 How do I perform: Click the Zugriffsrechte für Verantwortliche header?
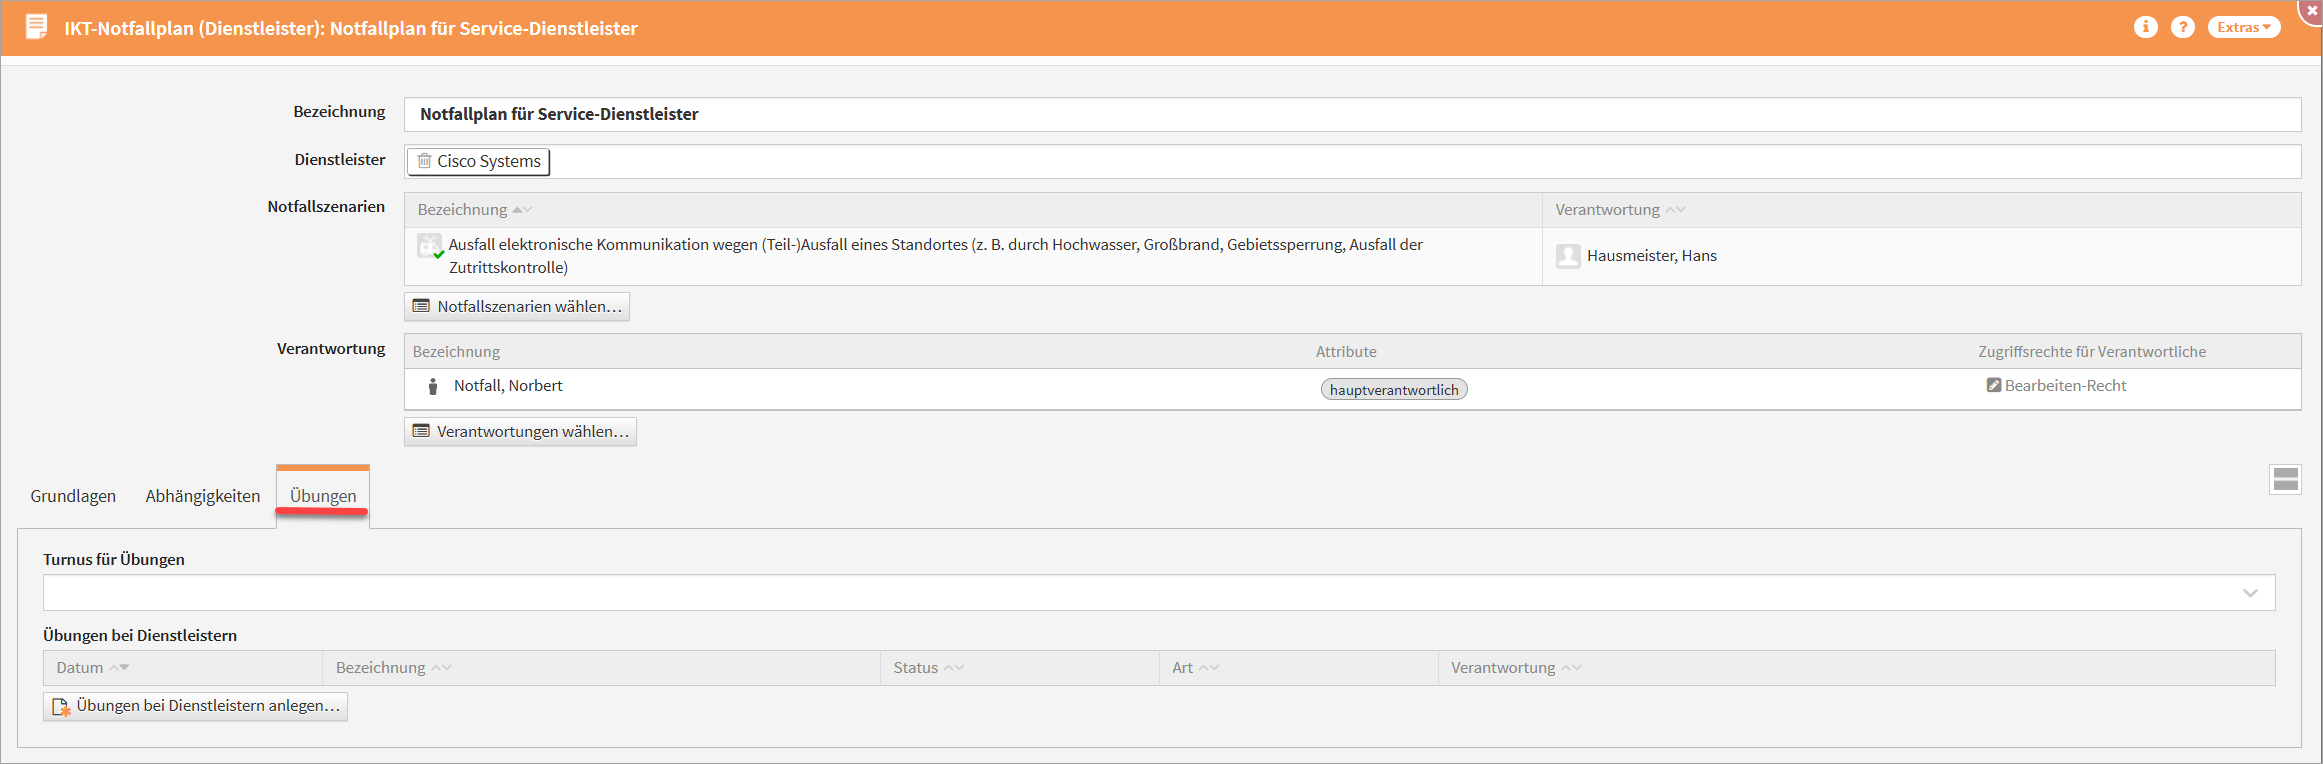coord(2092,352)
